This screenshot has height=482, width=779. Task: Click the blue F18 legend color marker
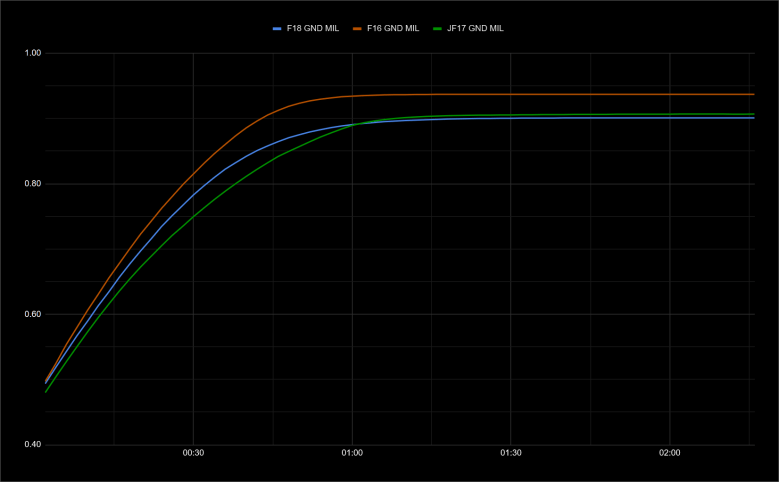coord(277,28)
